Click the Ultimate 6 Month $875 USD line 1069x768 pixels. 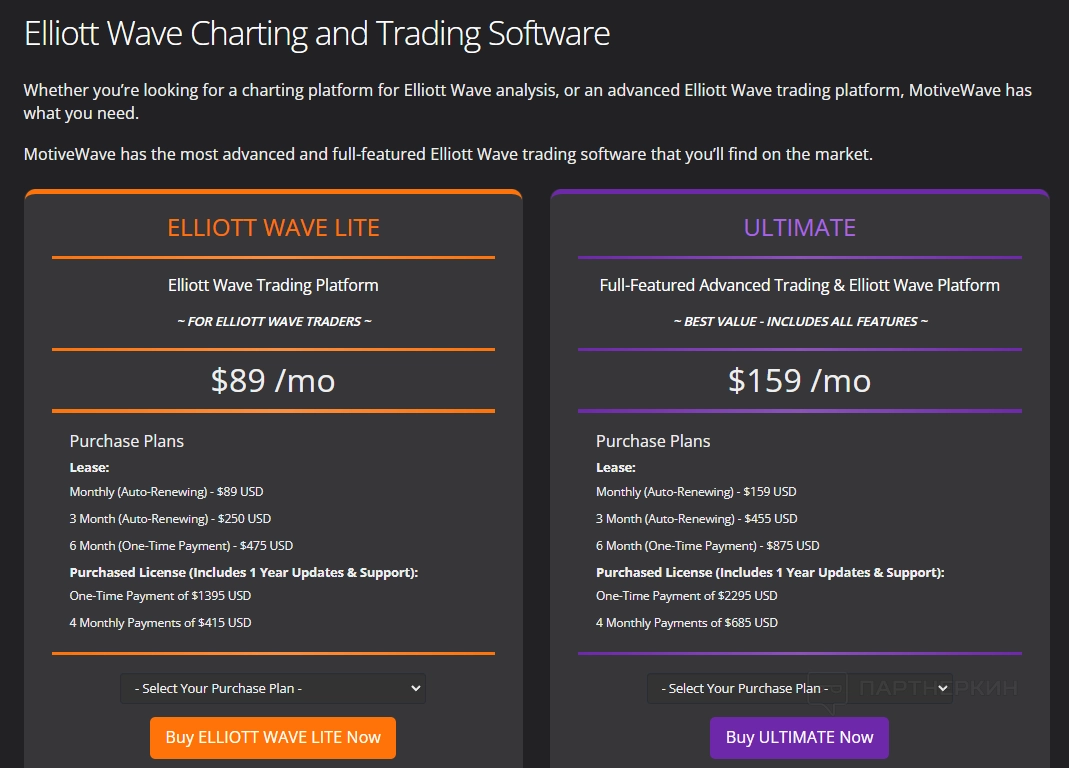coord(707,546)
